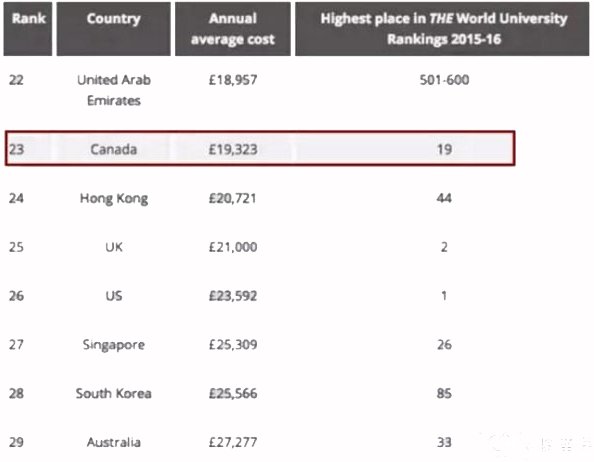Select the US country cell

coord(114,296)
